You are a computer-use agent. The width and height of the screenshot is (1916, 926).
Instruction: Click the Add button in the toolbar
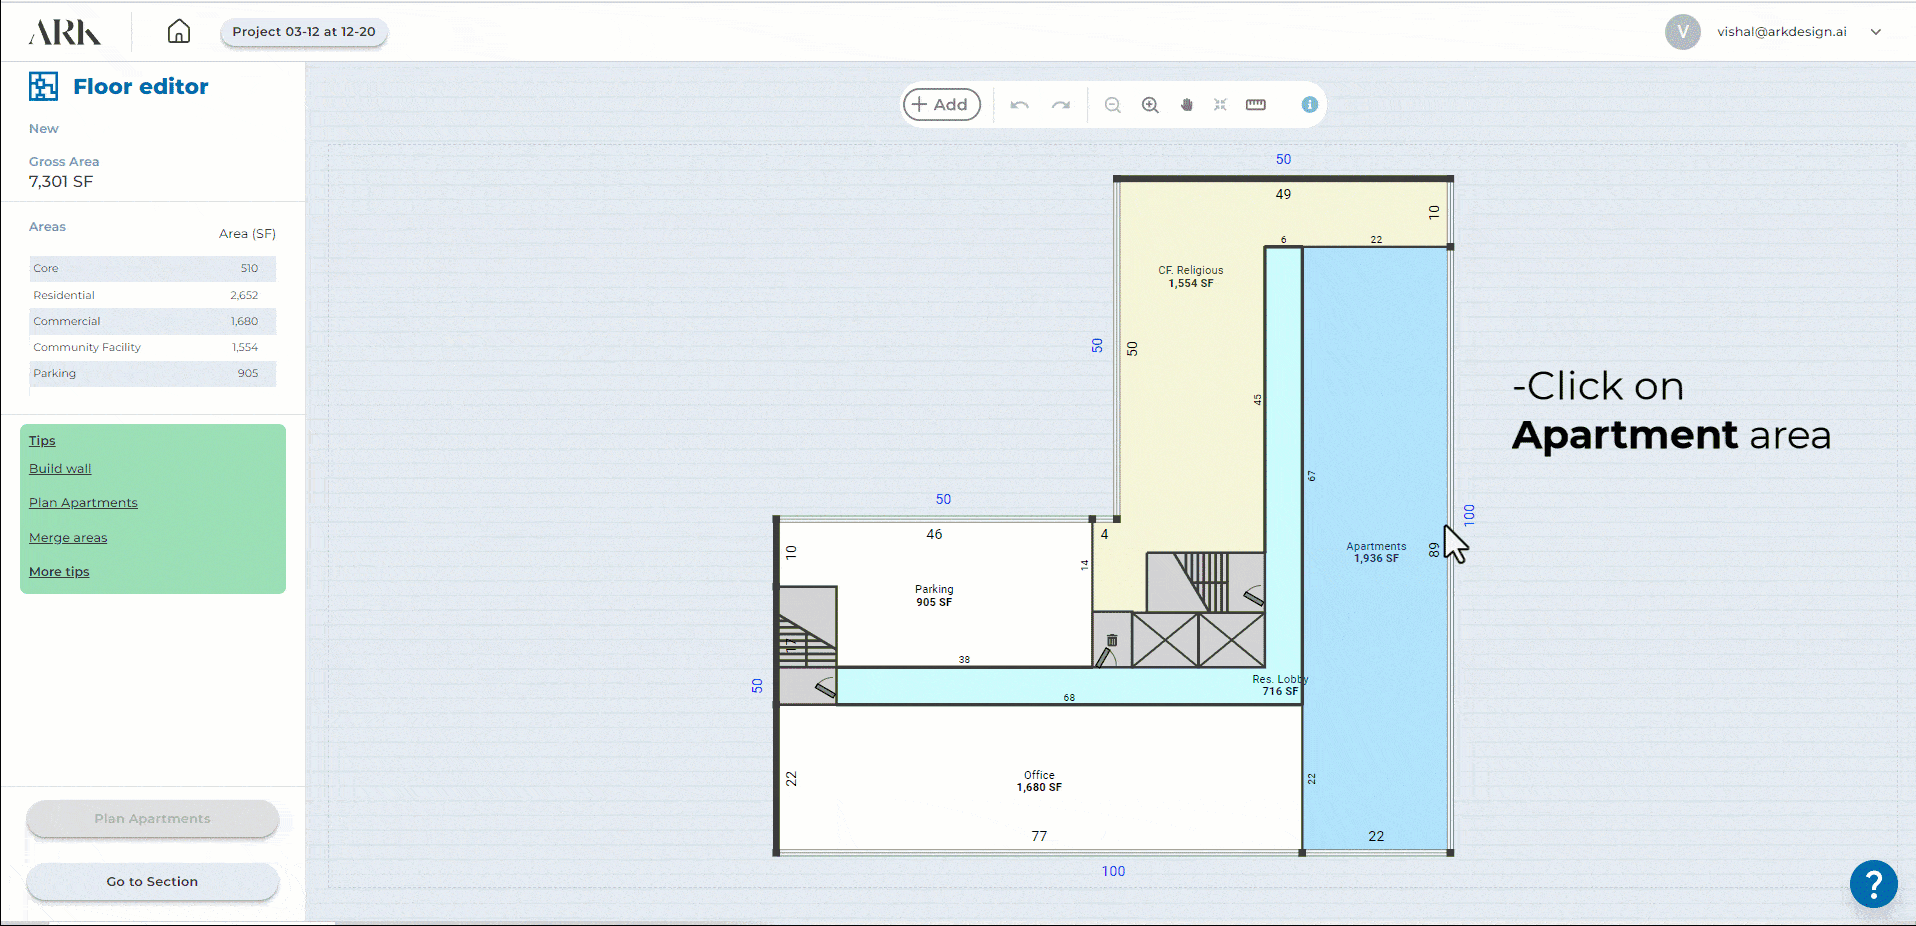click(941, 105)
